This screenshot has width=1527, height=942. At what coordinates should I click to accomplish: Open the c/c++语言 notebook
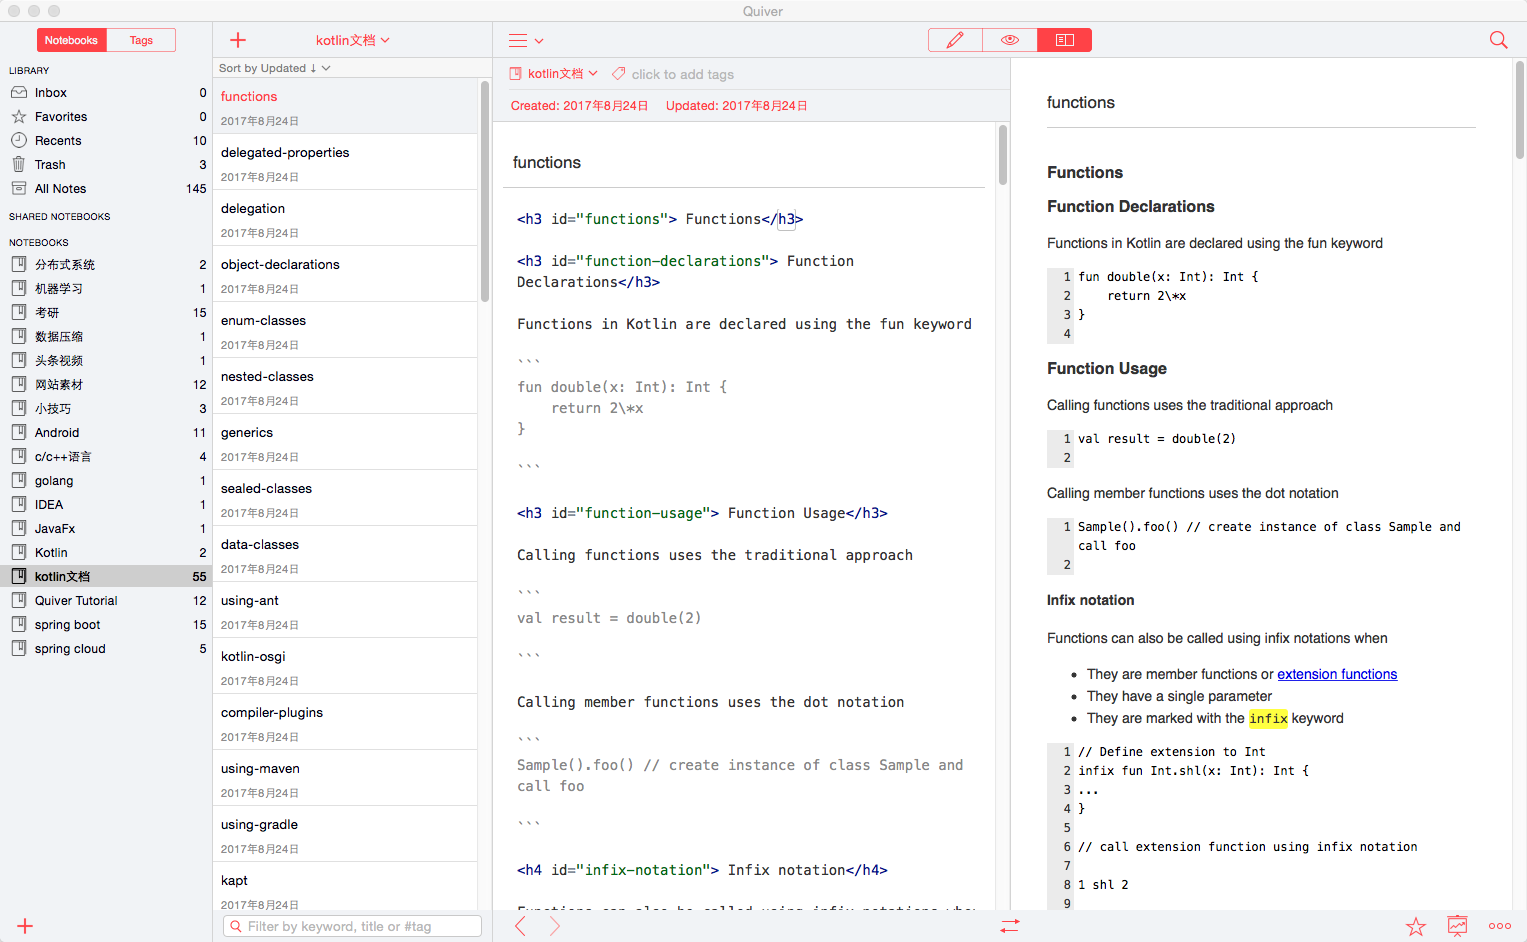tap(106, 457)
